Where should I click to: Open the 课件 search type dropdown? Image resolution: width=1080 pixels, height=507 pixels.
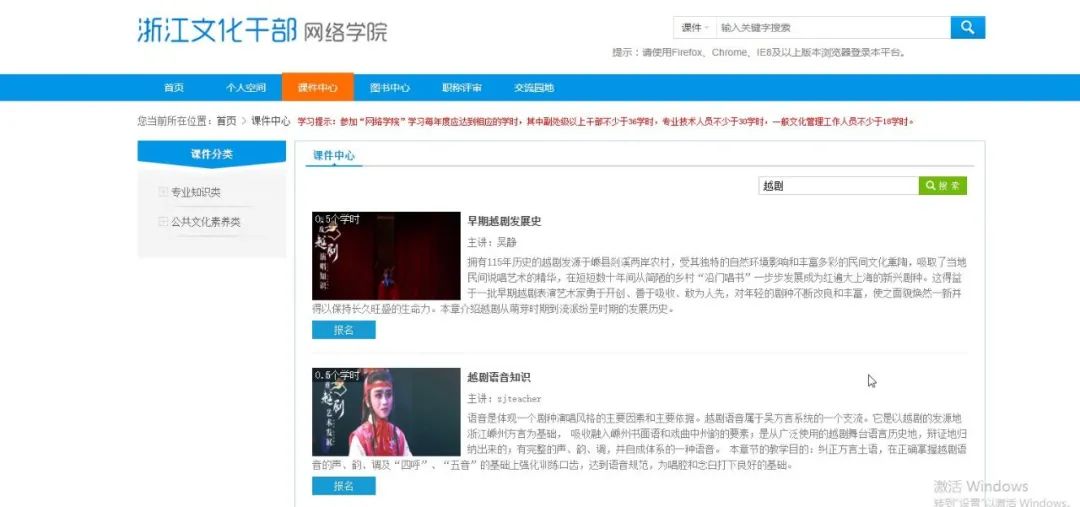point(694,28)
